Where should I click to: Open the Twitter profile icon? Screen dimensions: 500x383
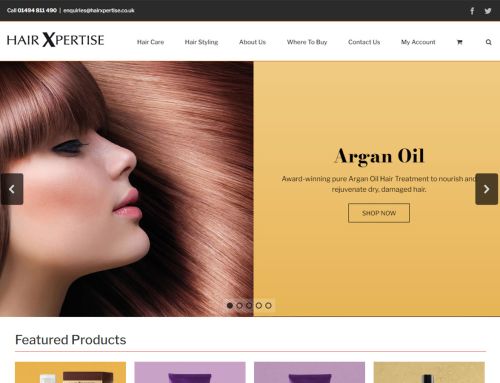[488, 11]
